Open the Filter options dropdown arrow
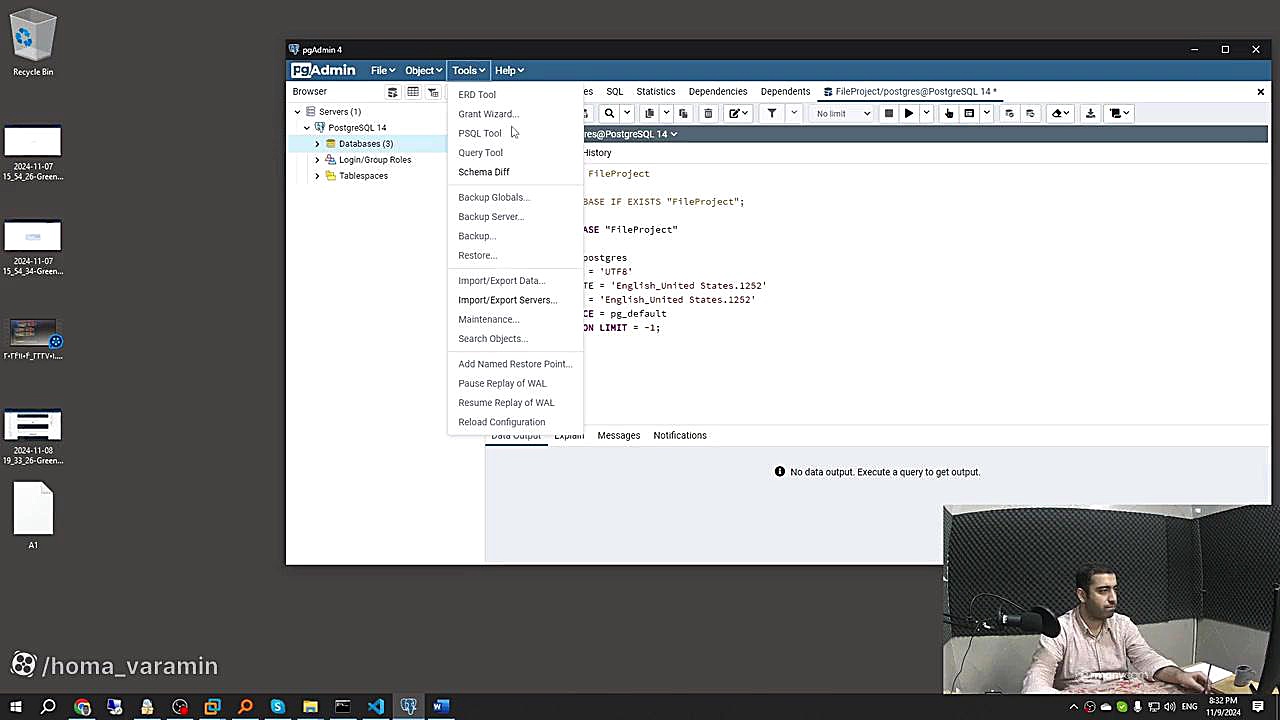1280x720 pixels. (794, 113)
